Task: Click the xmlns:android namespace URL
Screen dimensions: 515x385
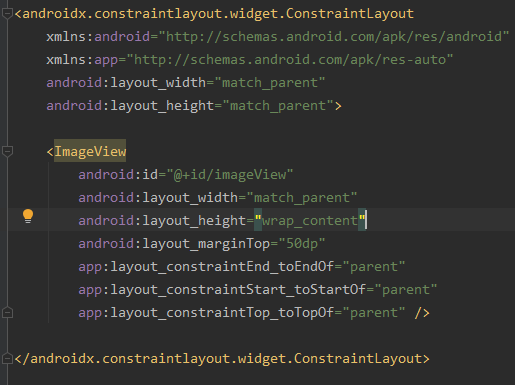Action: click(x=334, y=36)
